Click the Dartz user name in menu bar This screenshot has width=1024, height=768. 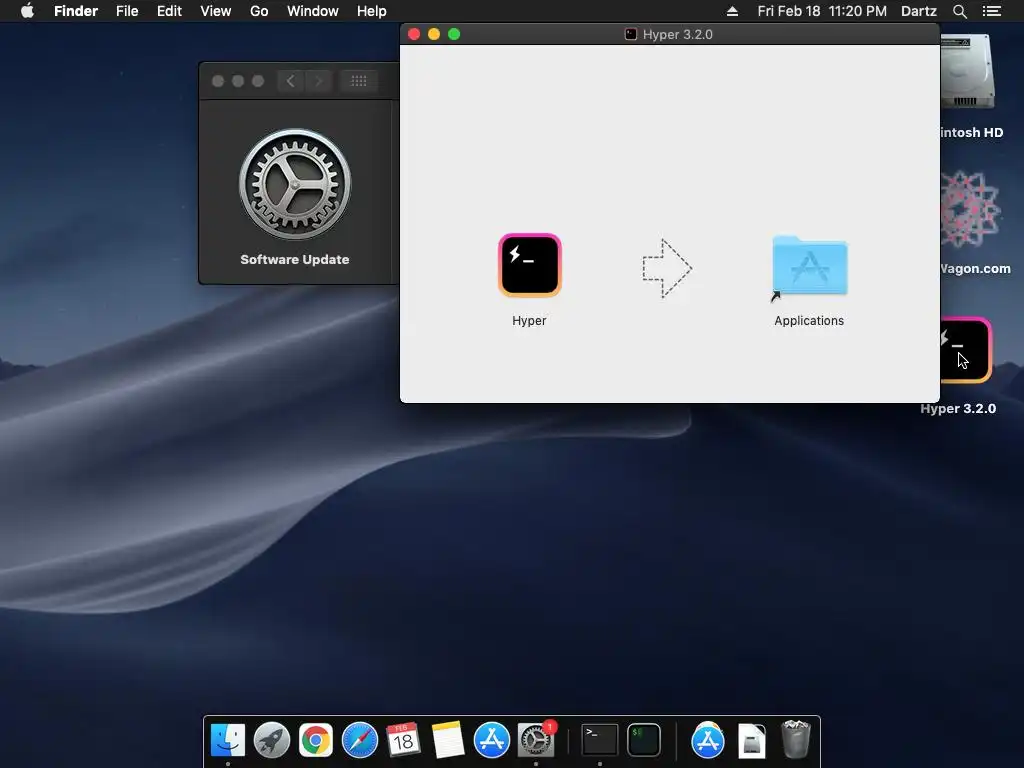click(x=919, y=11)
